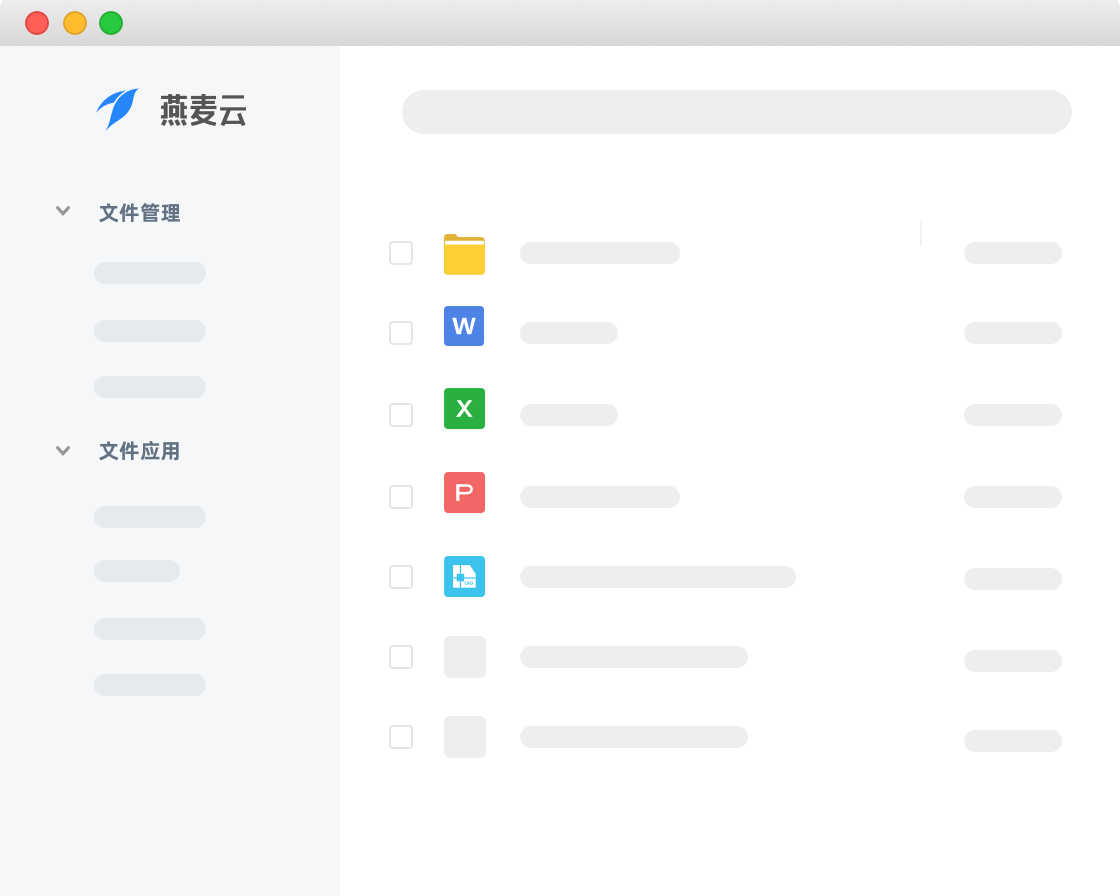Select the last file's gray placeholder icon
The width and height of the screenshot is (1120, 896).
(464, 737)
